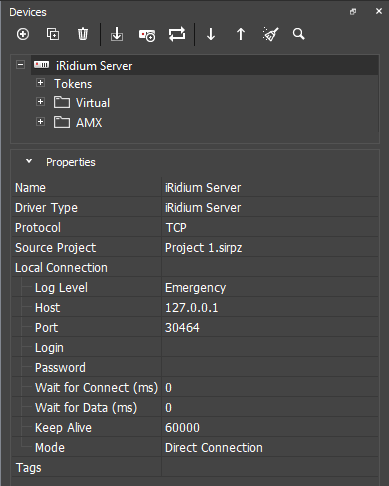389x486 pixels.
Task: Edit the Wait for Connect value
Action: point(270,387)
